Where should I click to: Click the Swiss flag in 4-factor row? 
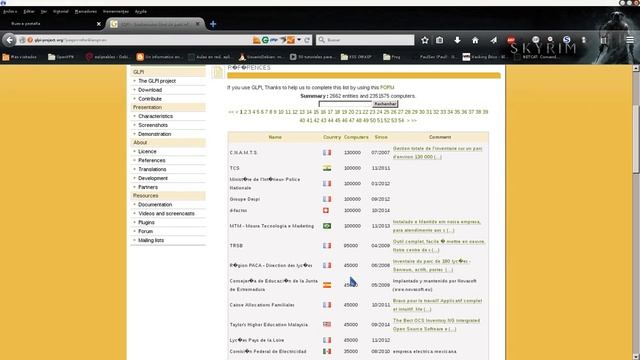326,211
